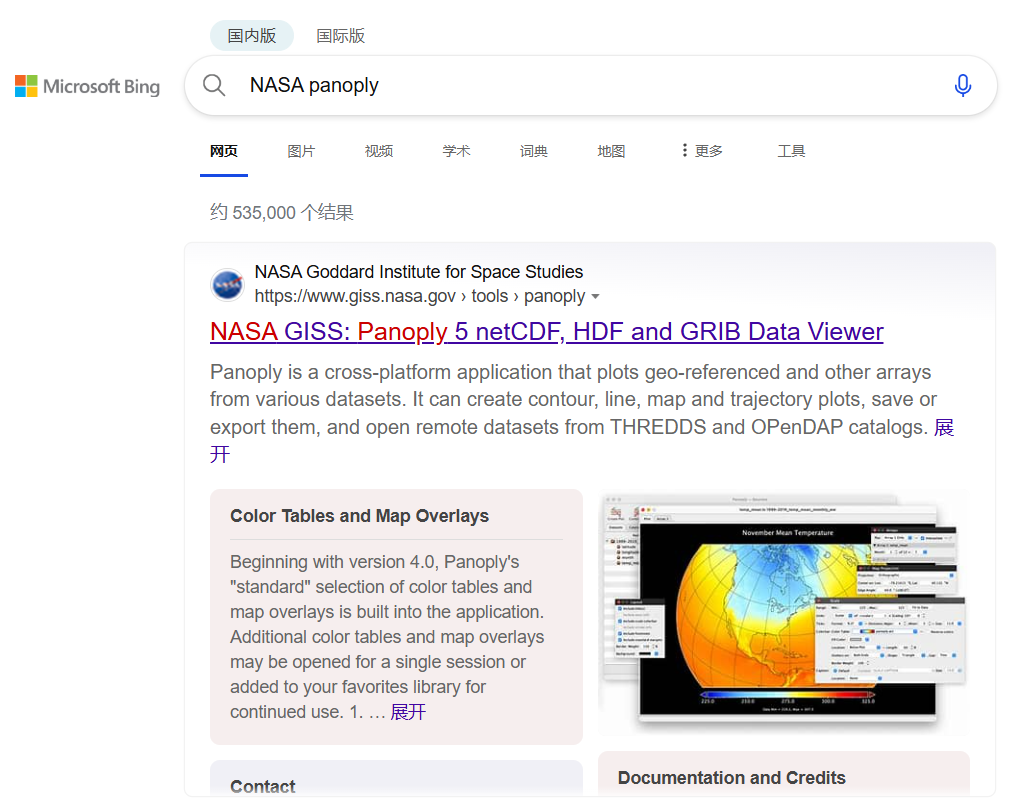Select the 图片 results tab
Viewport: 1021px width, 812px height.
301,151
